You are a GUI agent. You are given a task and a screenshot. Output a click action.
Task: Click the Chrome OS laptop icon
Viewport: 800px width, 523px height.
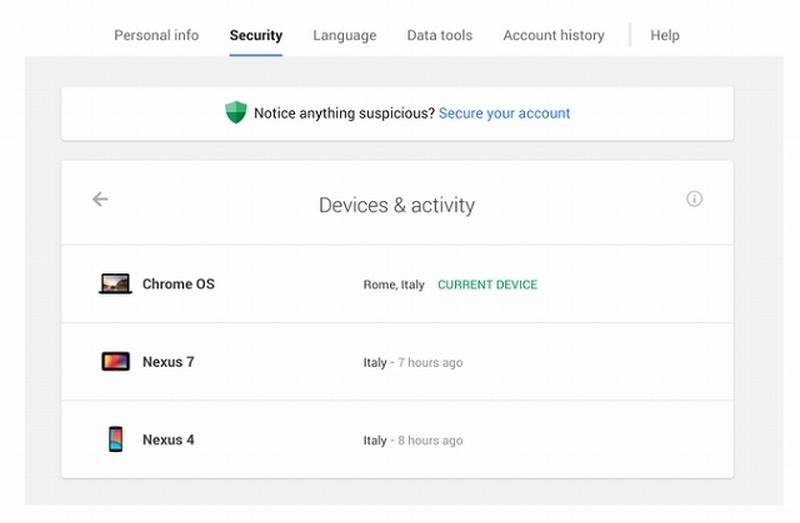(x=116, y=284)
